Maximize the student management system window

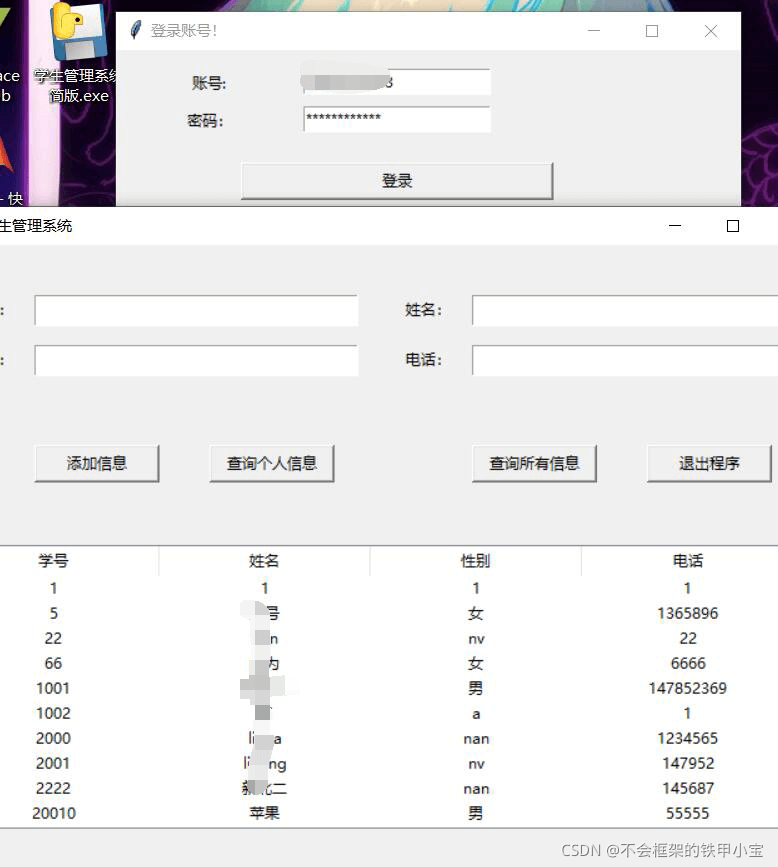coord(732,226)
